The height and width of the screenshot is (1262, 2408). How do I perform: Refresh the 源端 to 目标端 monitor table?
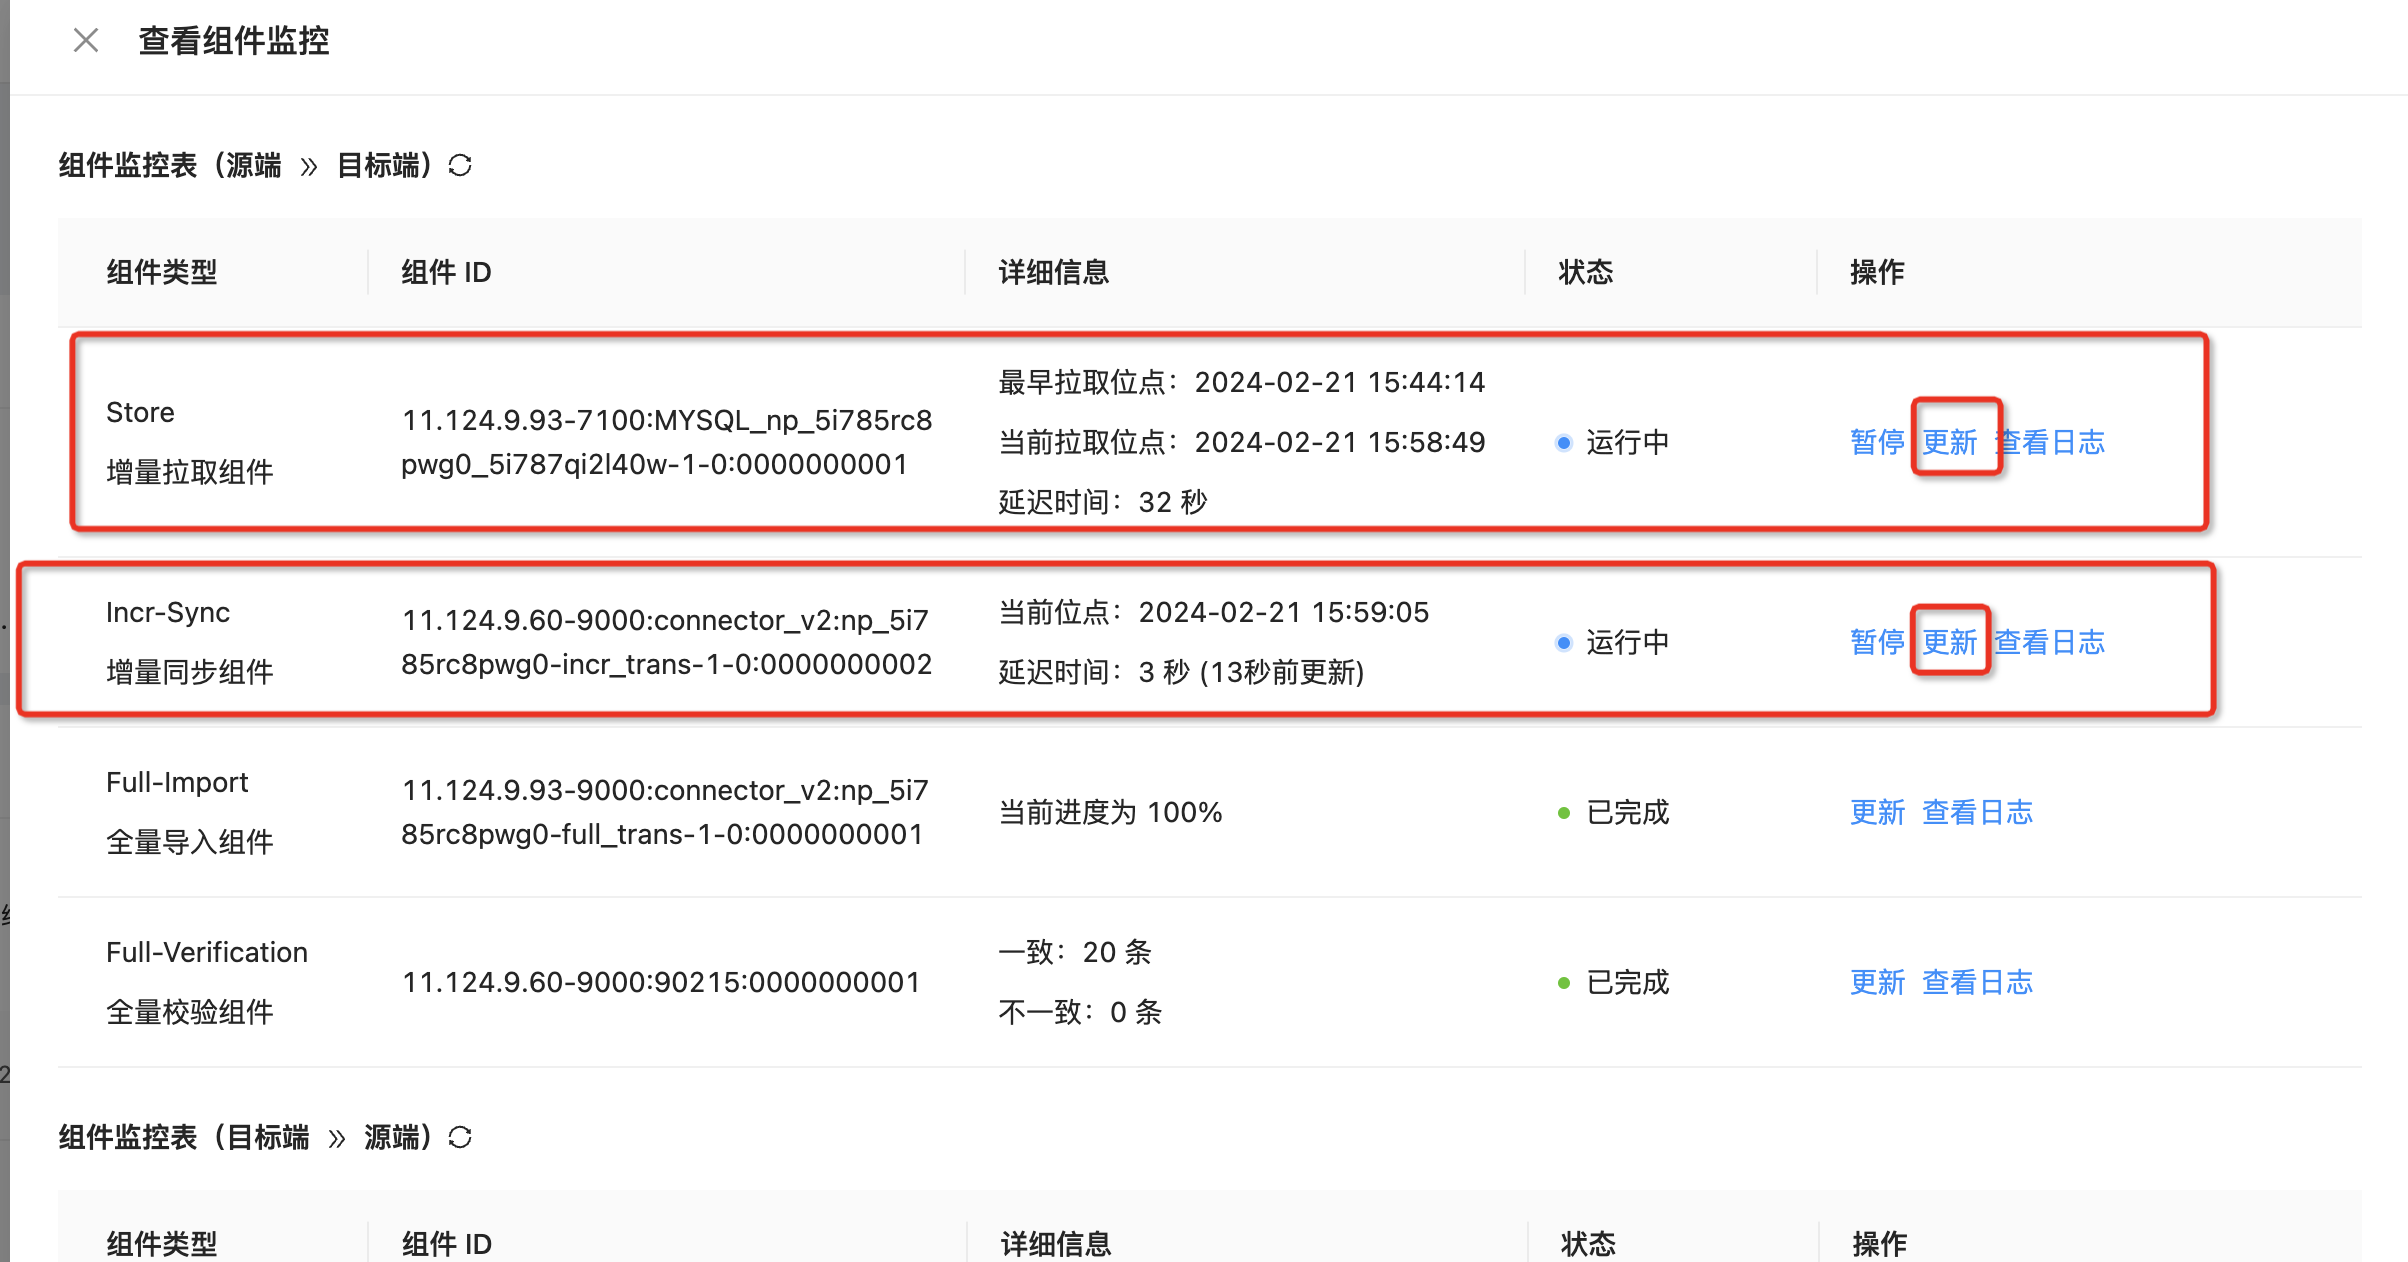(x=460, y=165)
